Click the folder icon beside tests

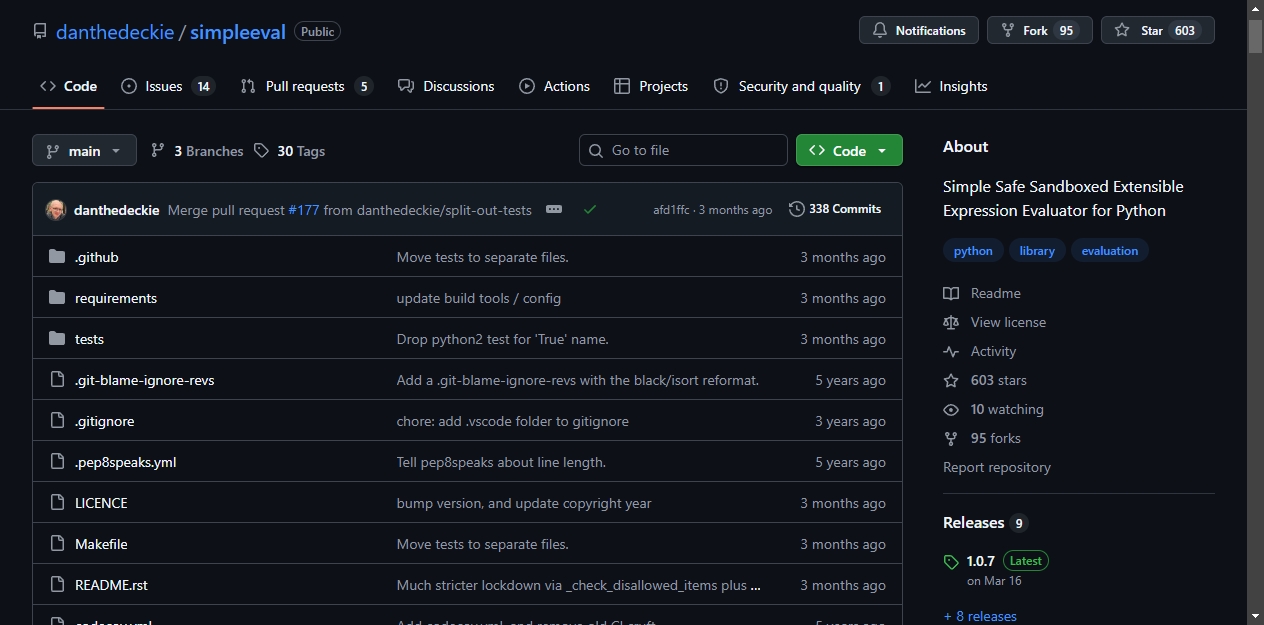click(57, 339)
